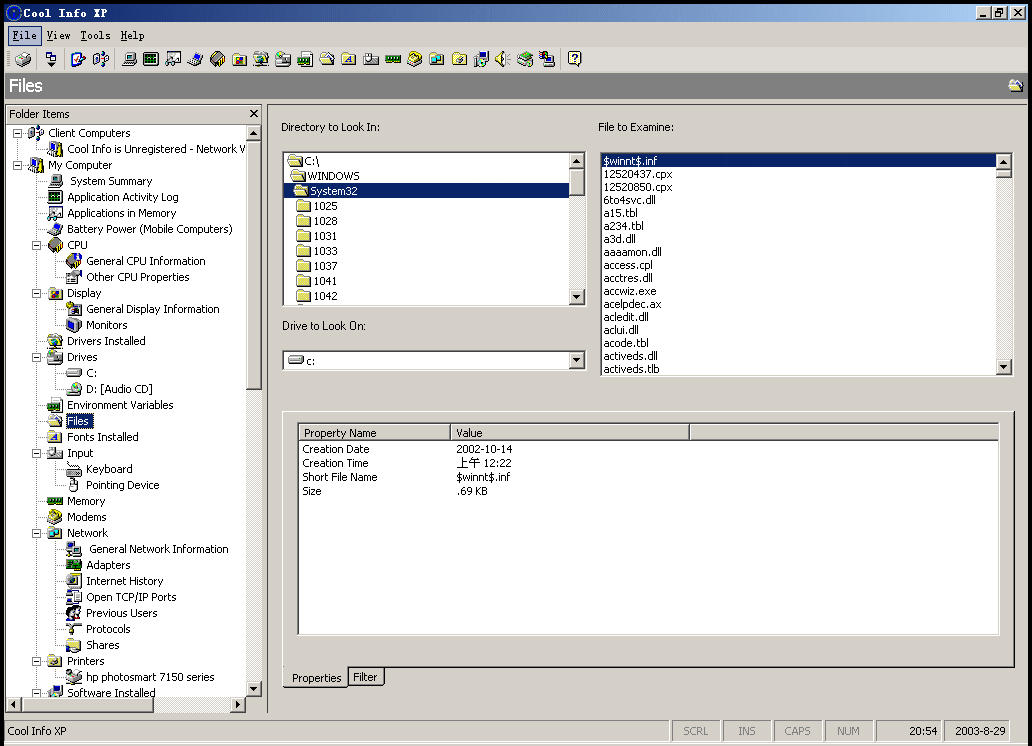1032x746 pixels.
Task: Select Fonts Installed in the tree
Action: (103, 437)
